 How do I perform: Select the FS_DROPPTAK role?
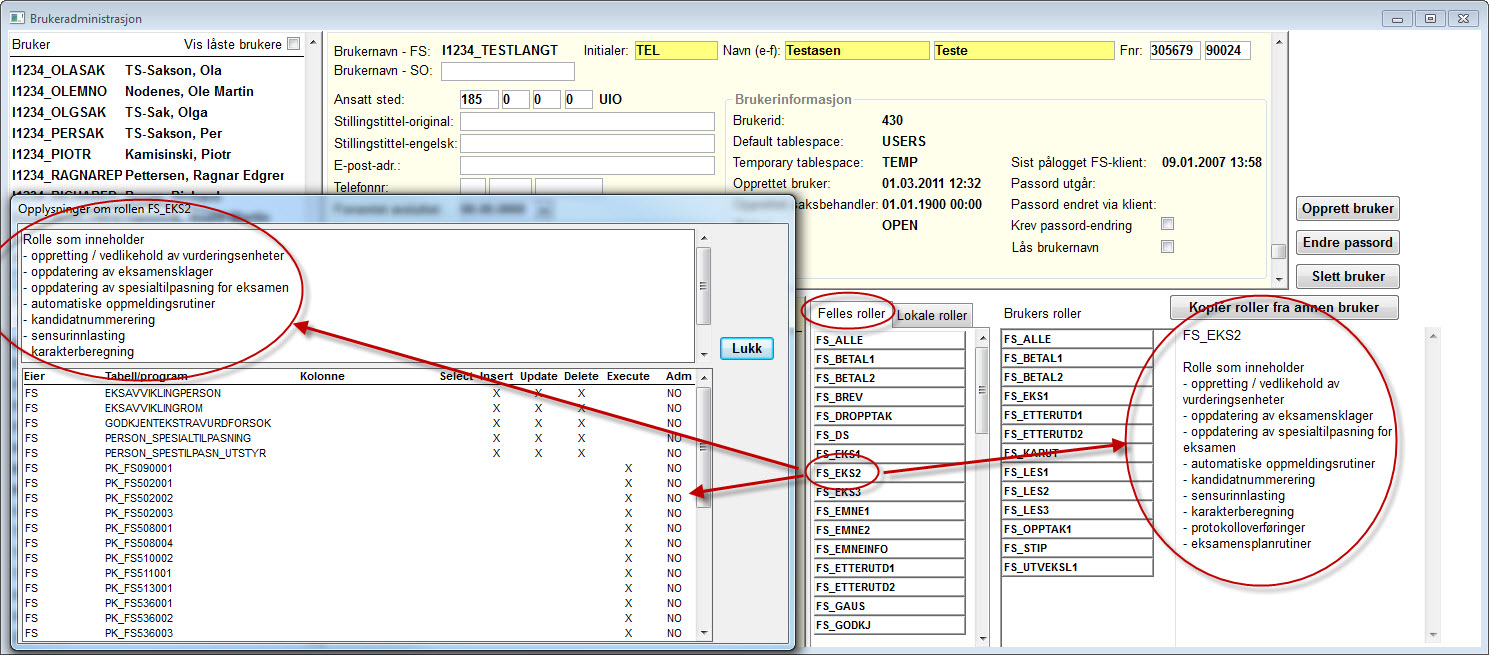point(889,416)
